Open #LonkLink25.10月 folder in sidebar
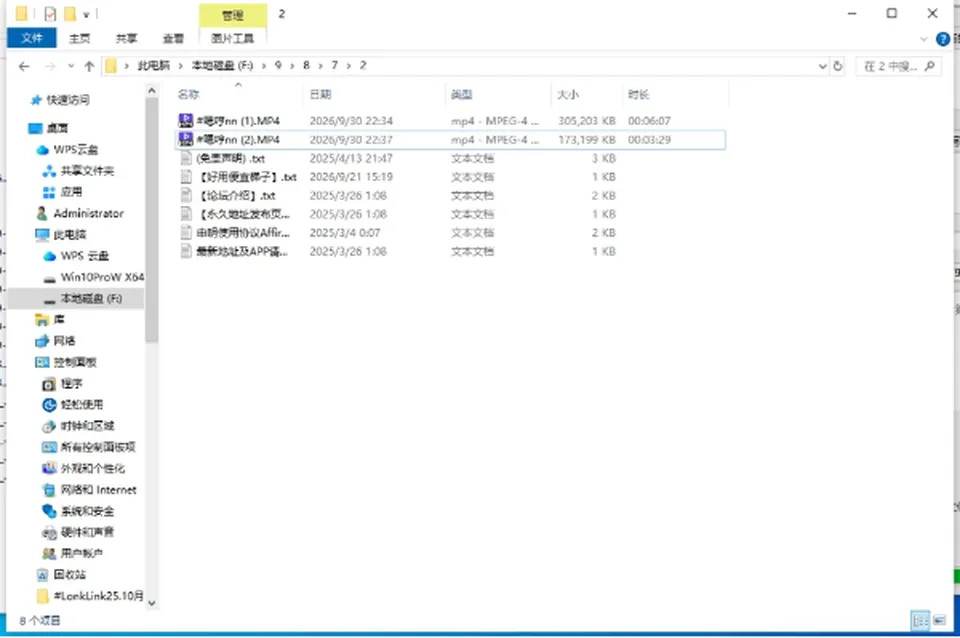 (x=91, y=596)
